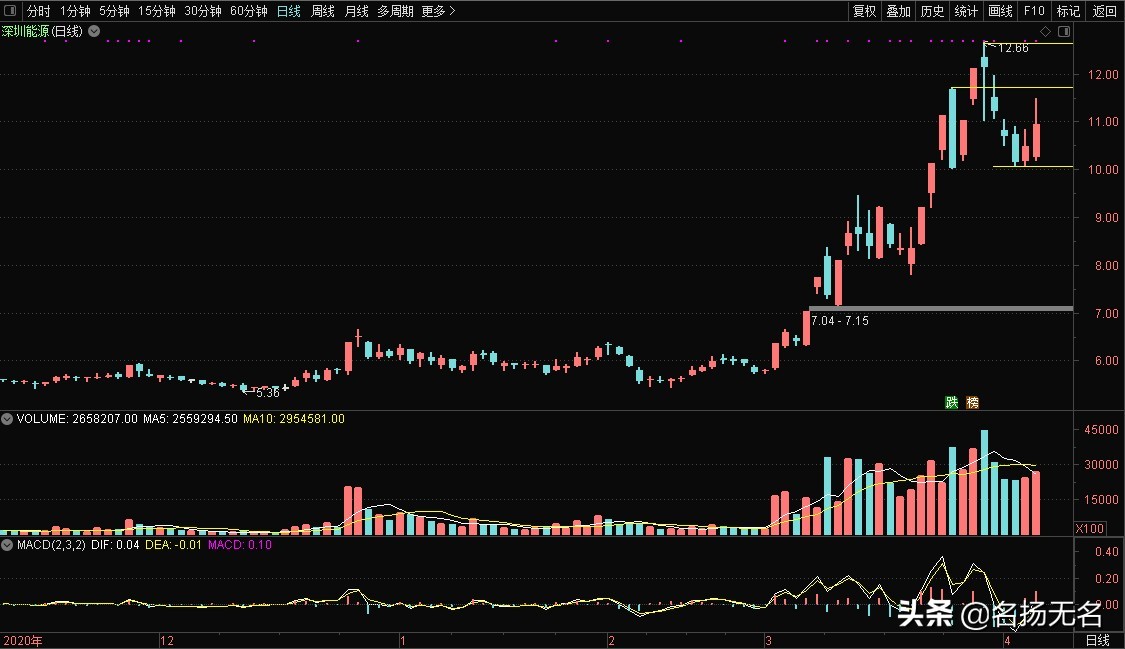Click the 12.66 high price label
The image size is (1125, 649).
pyautogui.click(x=1013, y=47)
